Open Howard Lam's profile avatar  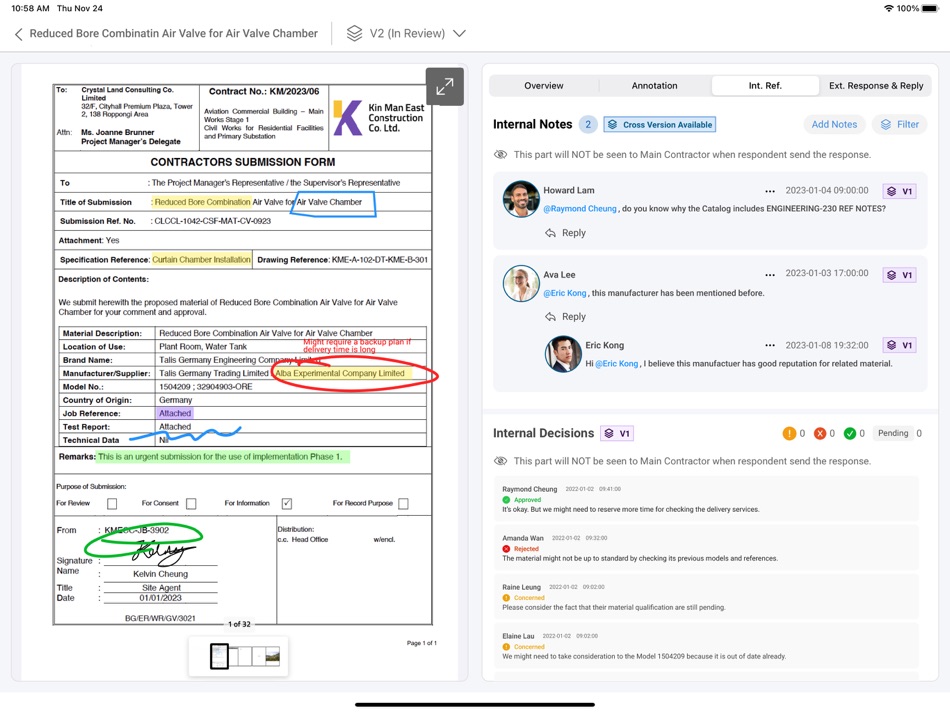click(x=521, y=199)
